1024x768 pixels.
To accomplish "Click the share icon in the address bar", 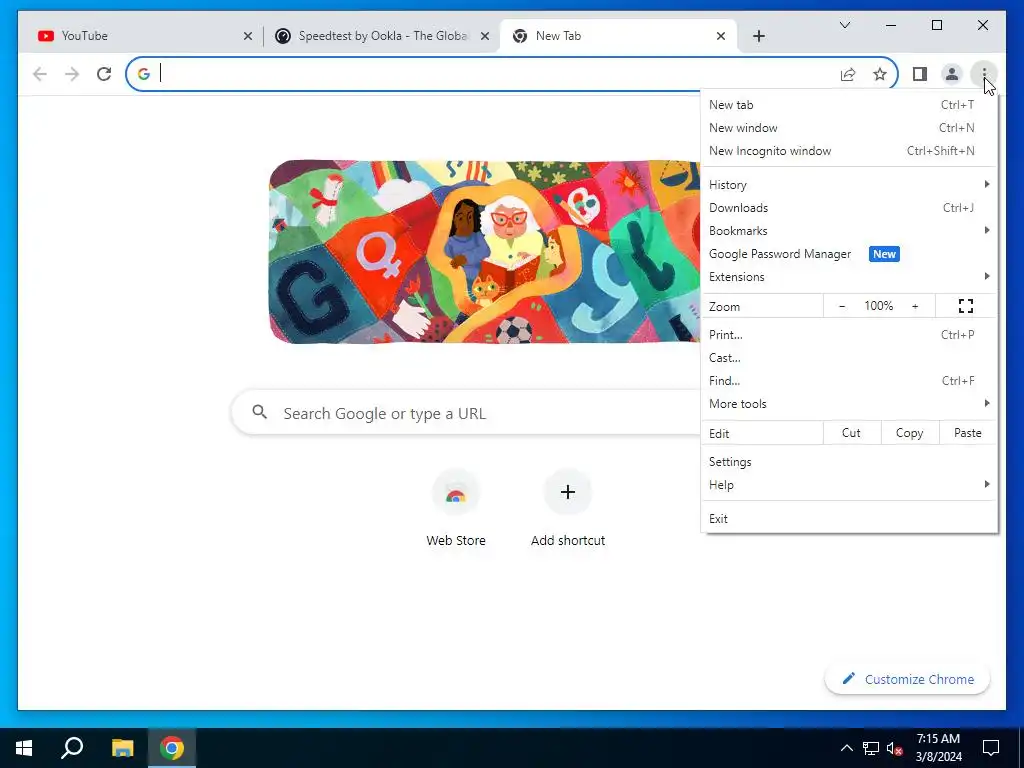I will [848, 74].
